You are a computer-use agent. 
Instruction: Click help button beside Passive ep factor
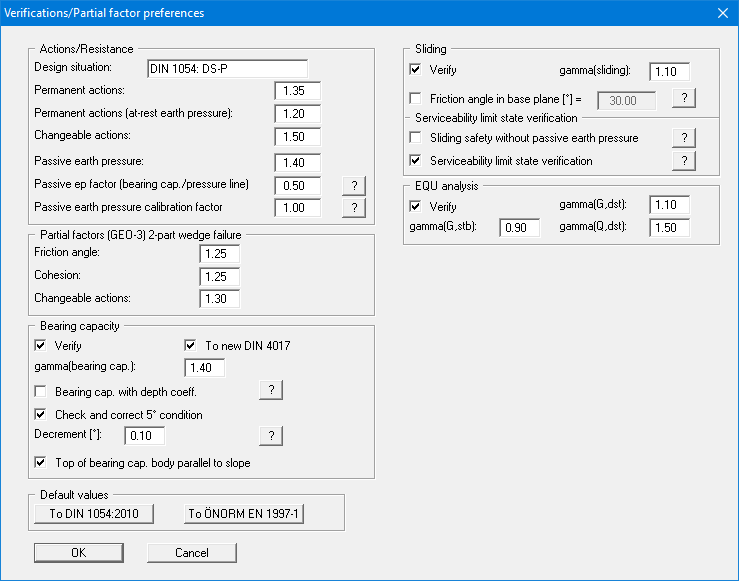pyautogui.click(x=351, y=185)
